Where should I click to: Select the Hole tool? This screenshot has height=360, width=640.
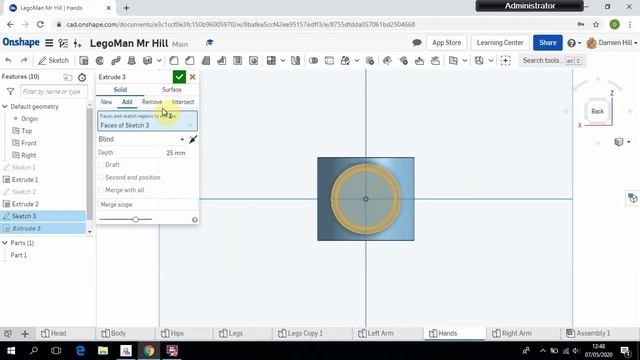tap(253, 60)
